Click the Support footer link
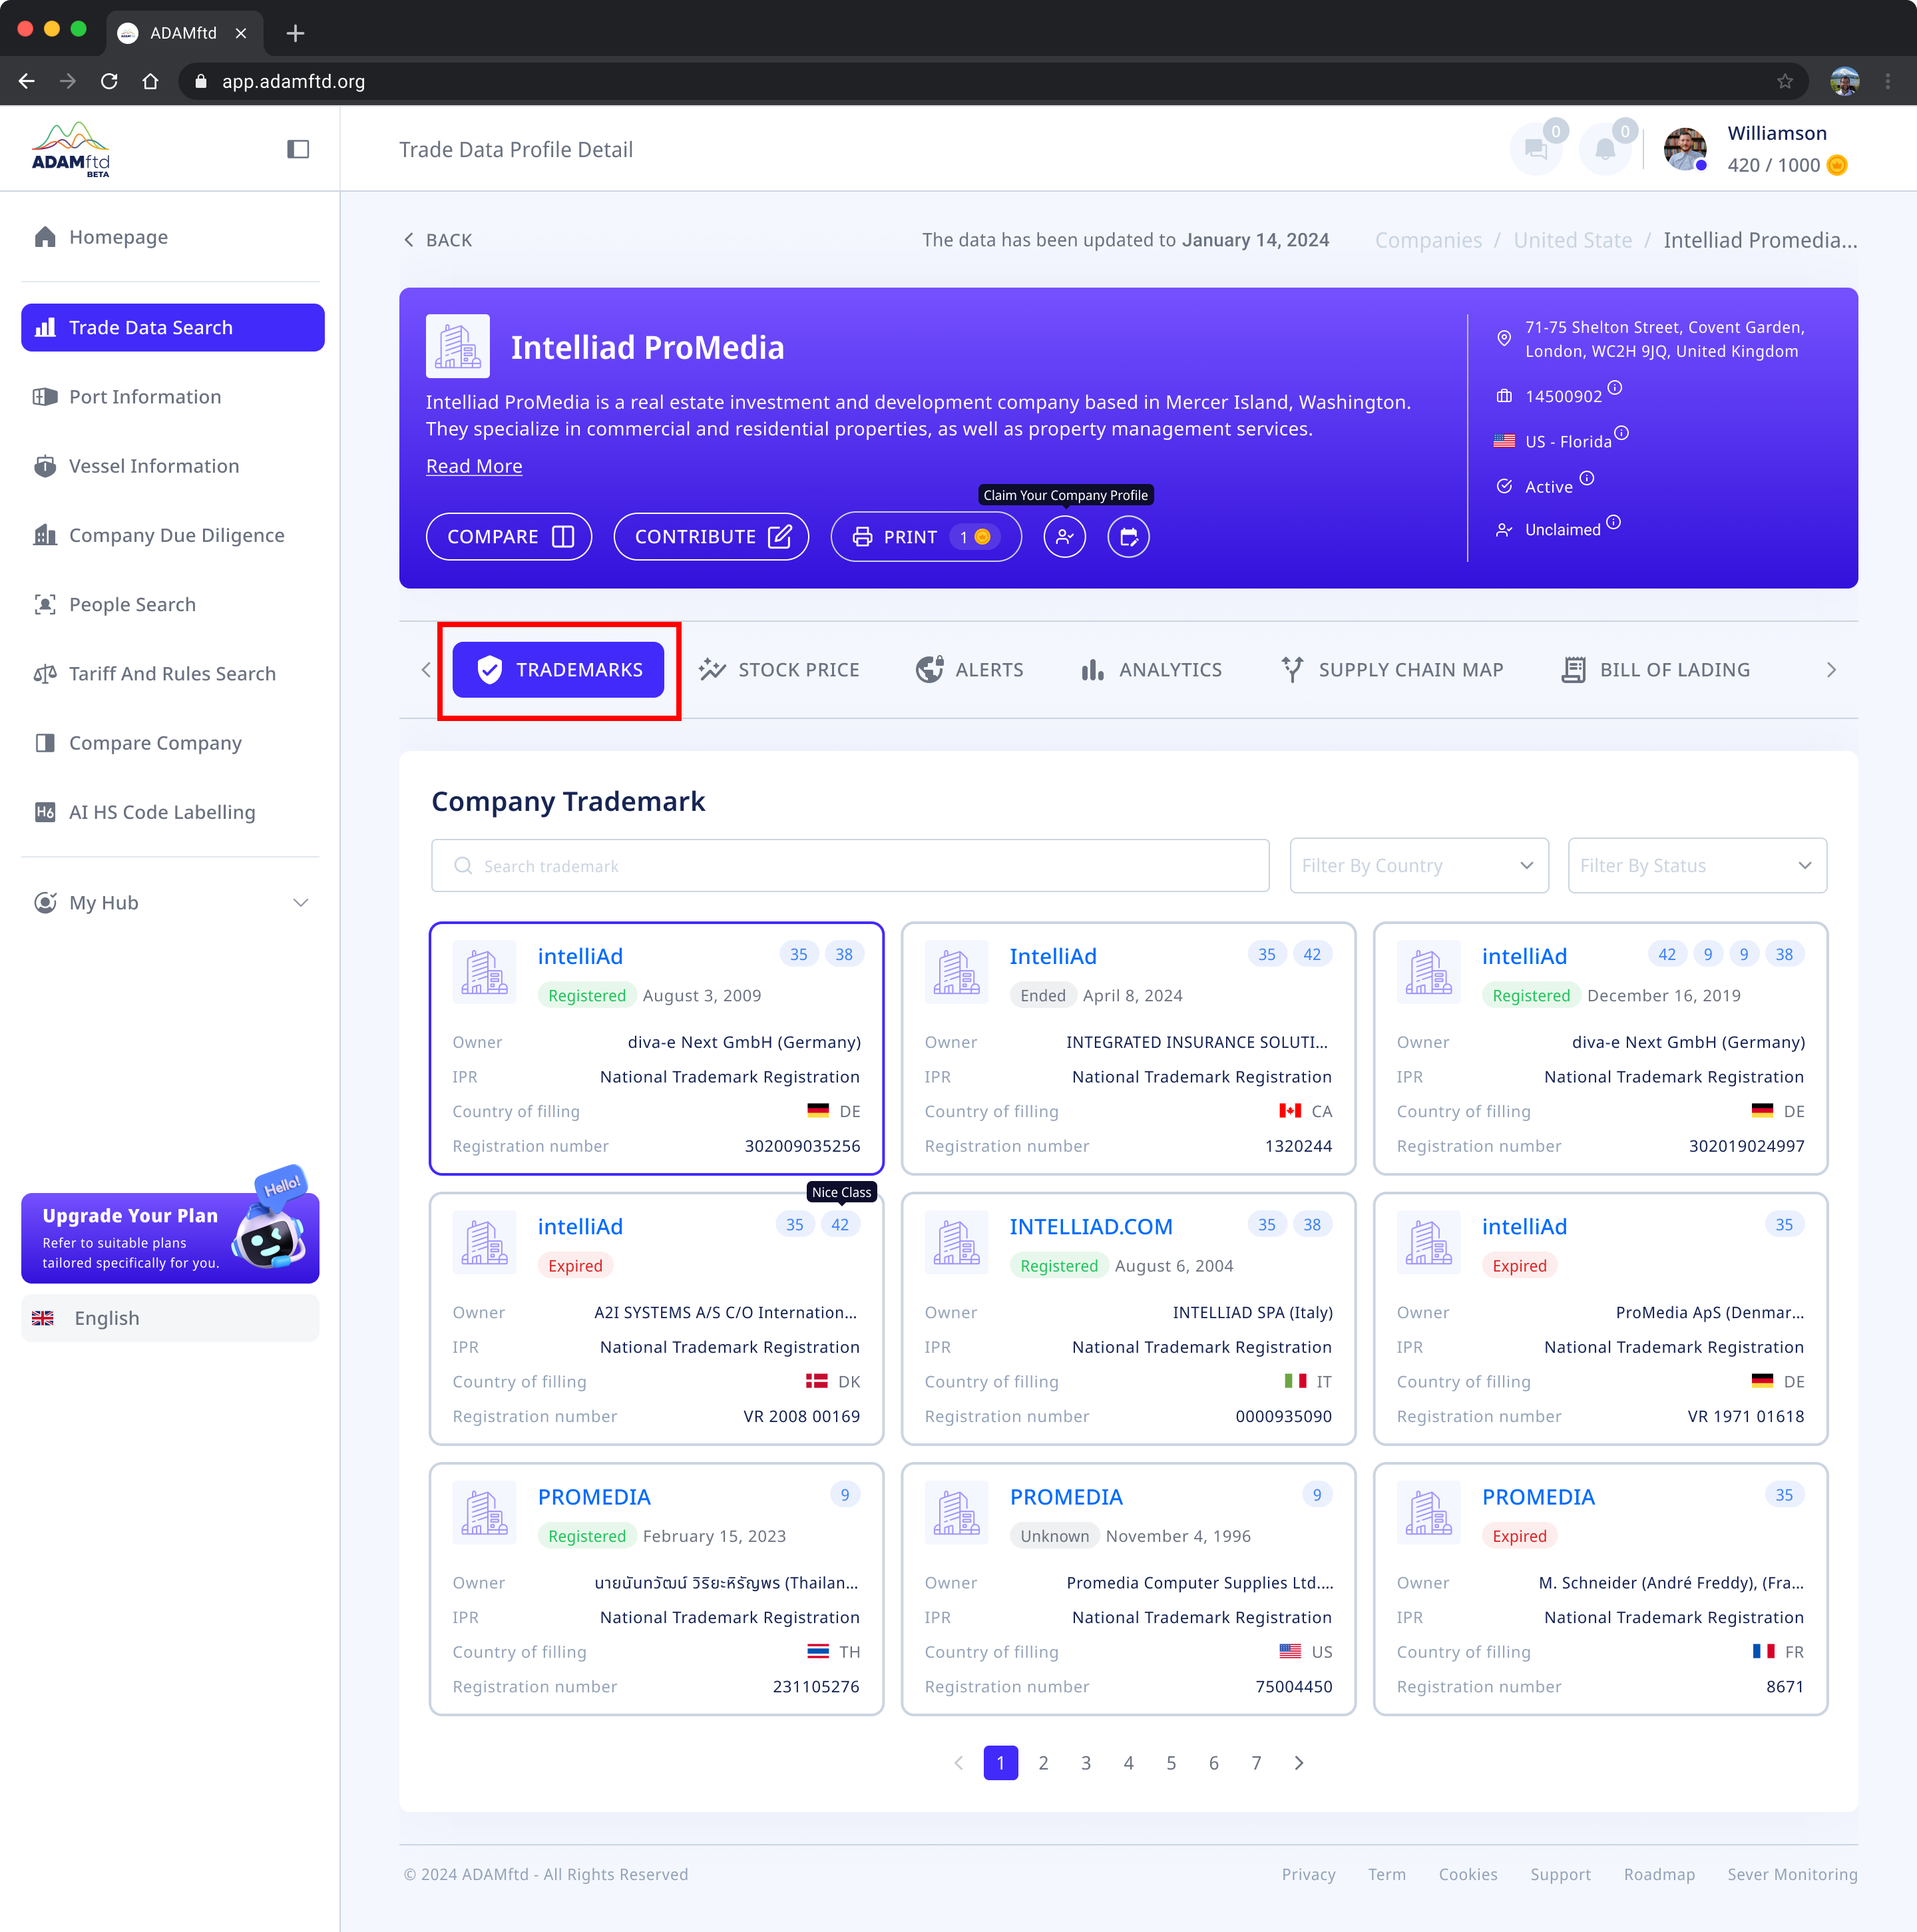Image resolution: width=1917 pixels, height=1932 pixels. [x=1560, y=1874]
